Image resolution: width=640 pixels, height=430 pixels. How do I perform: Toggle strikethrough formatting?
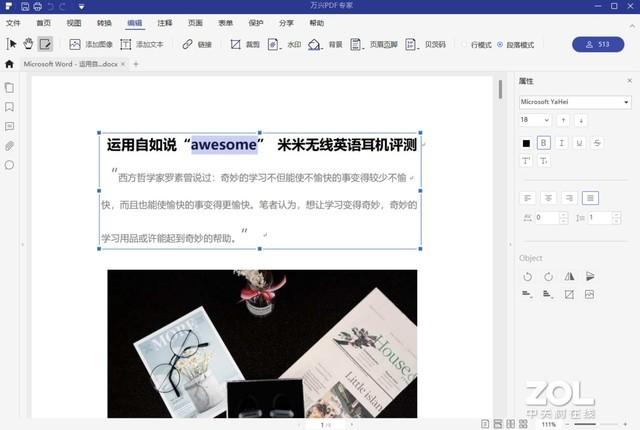click(x=597, y=143)
